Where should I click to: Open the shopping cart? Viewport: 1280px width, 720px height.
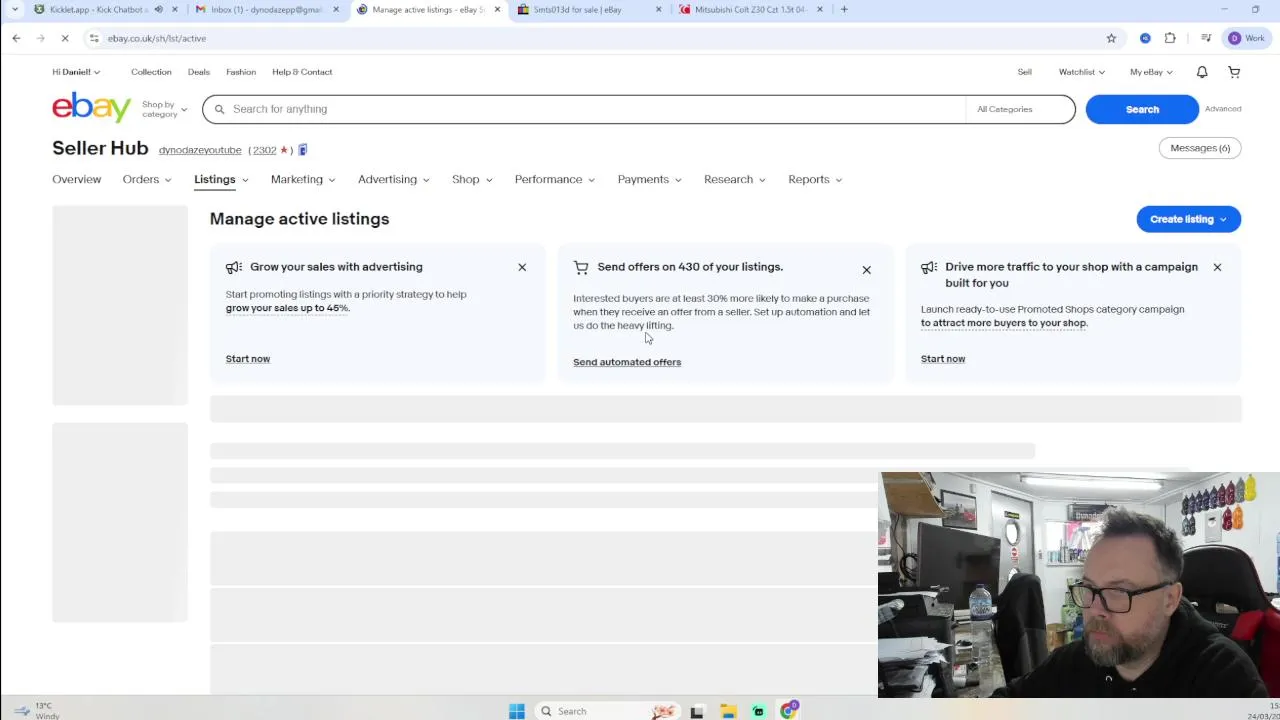tap(1234, 72)
